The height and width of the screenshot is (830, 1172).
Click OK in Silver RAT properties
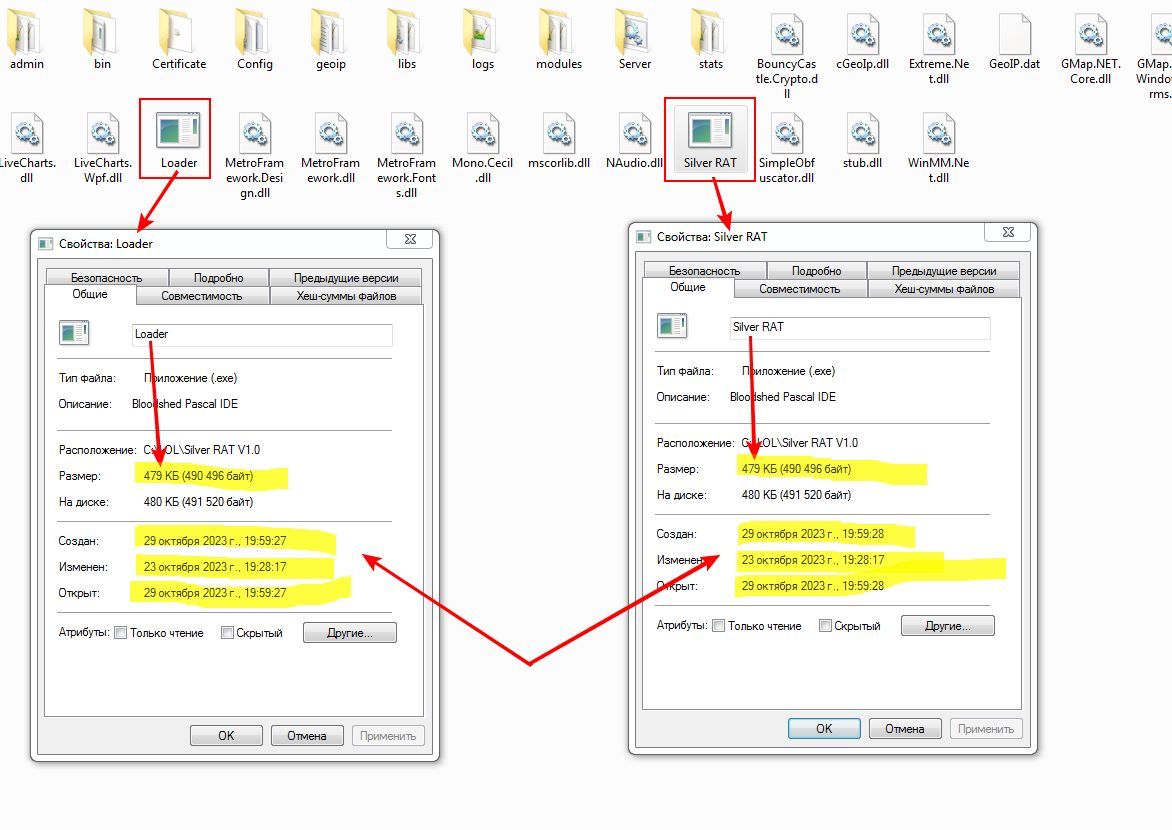pos(824,729)
